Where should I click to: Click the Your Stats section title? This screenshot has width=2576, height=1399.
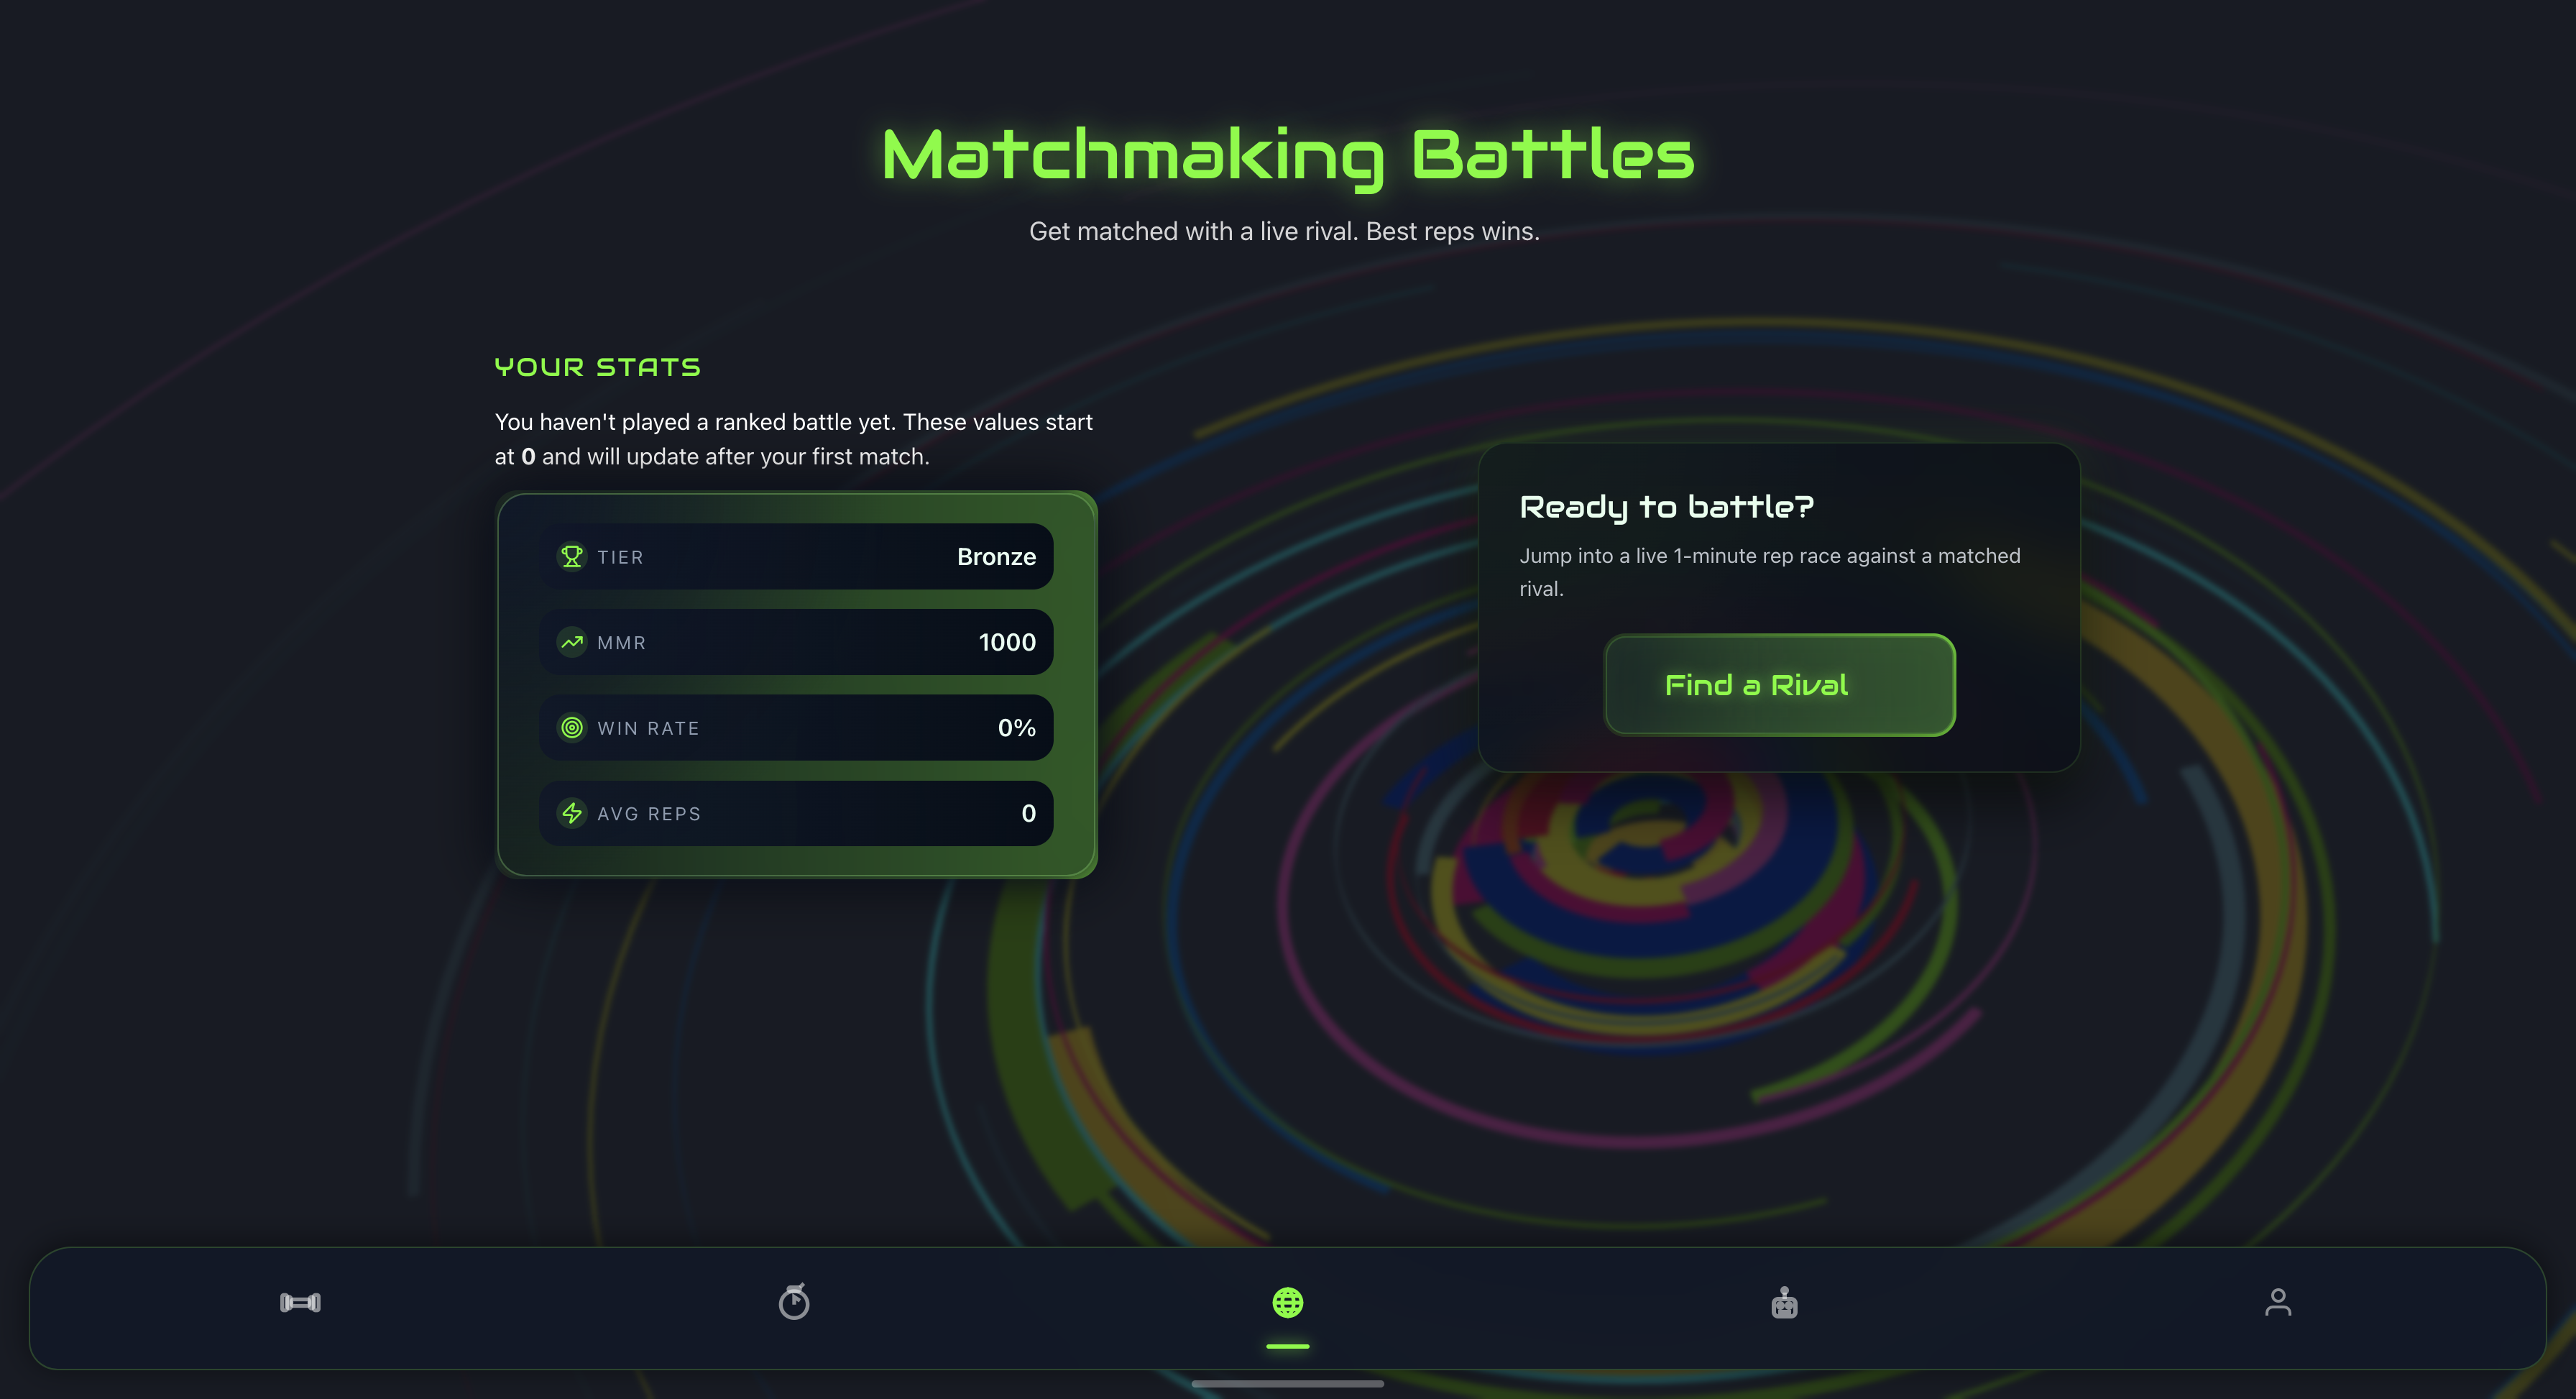tap(598, 367)
